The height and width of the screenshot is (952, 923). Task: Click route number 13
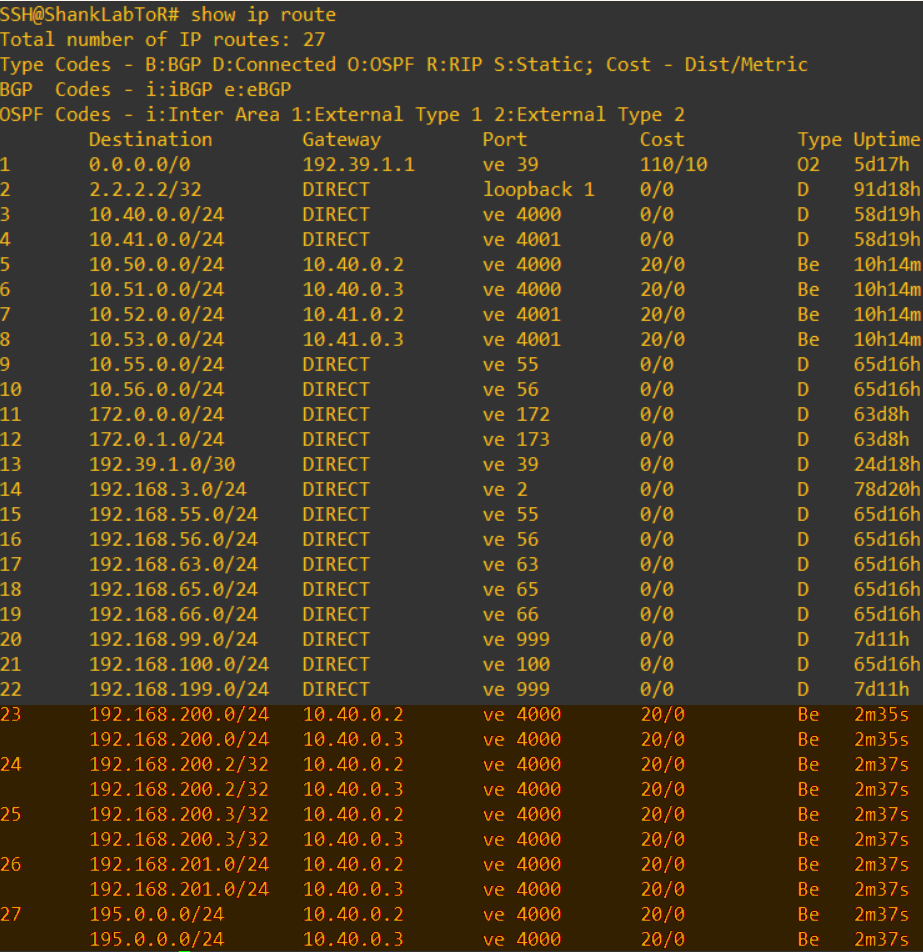(11, 464)
